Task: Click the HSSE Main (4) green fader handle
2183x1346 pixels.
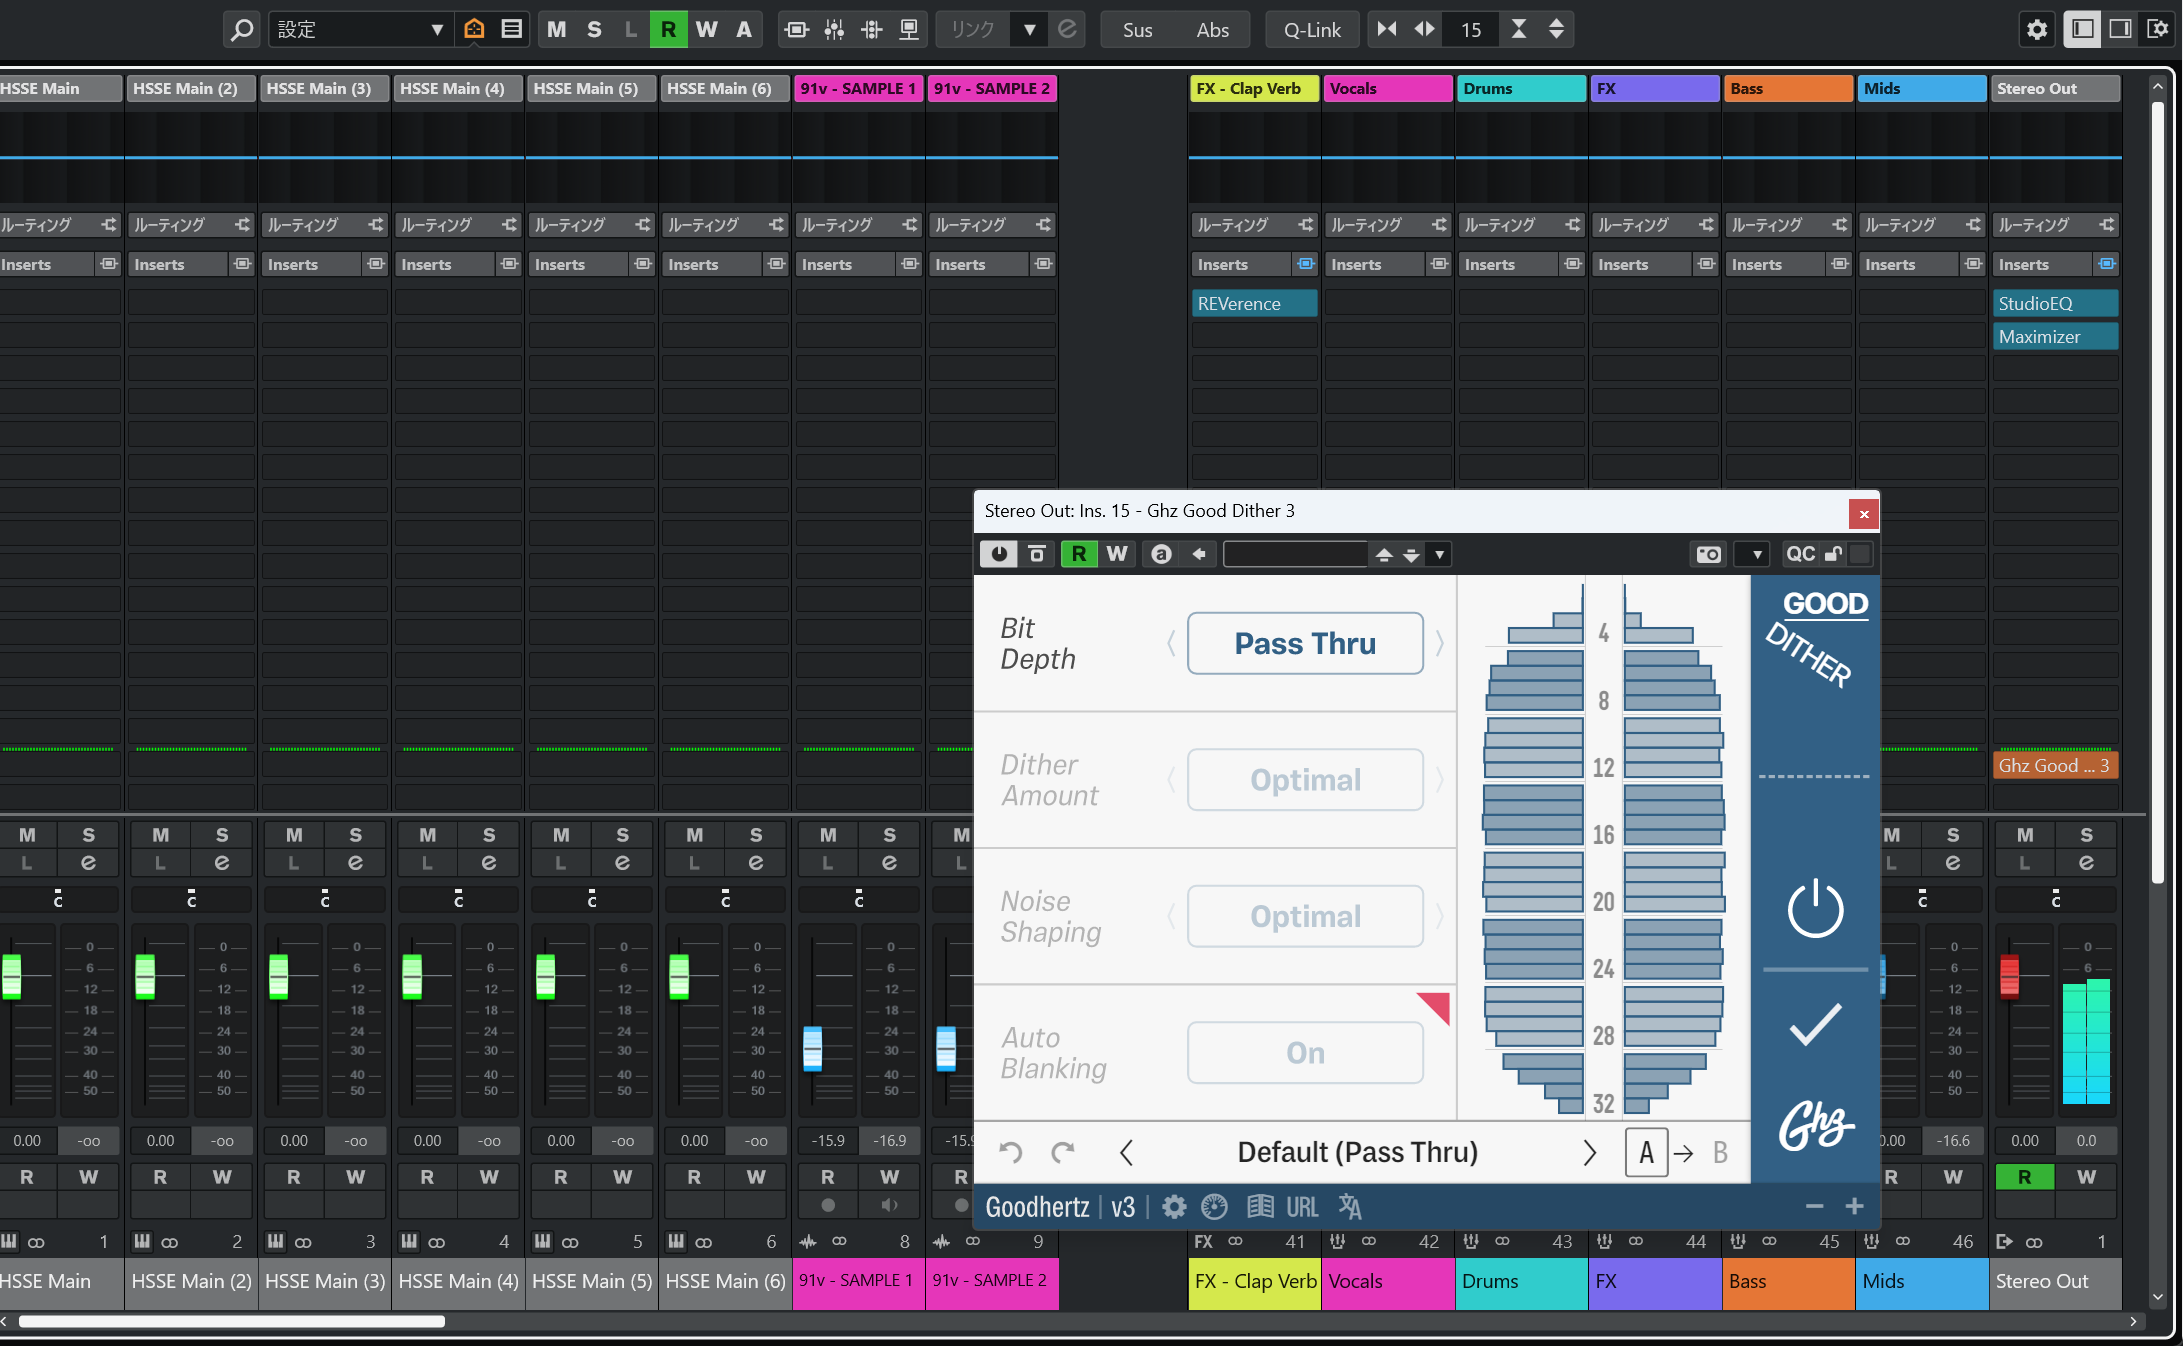Action: [x=412, y=976]
